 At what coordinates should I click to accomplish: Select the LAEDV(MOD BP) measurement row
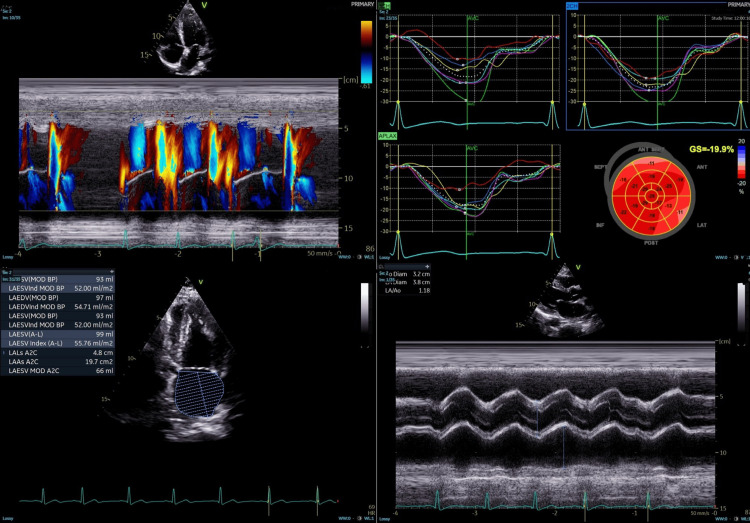pyautogui.click(x=57, y=298)
